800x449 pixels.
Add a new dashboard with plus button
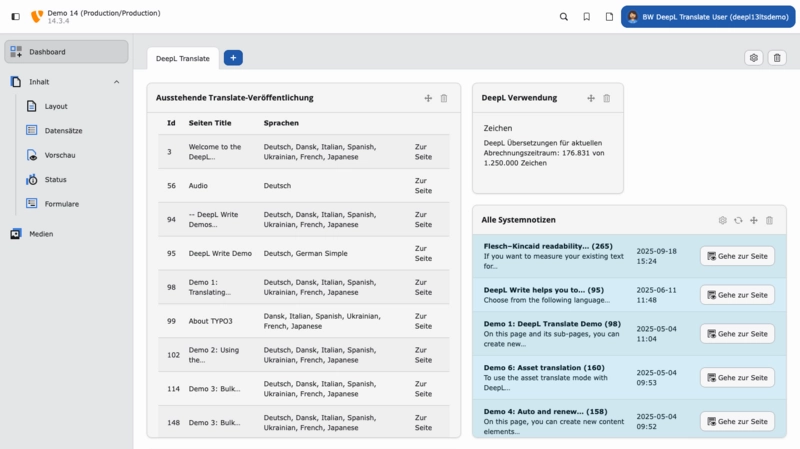233,58
